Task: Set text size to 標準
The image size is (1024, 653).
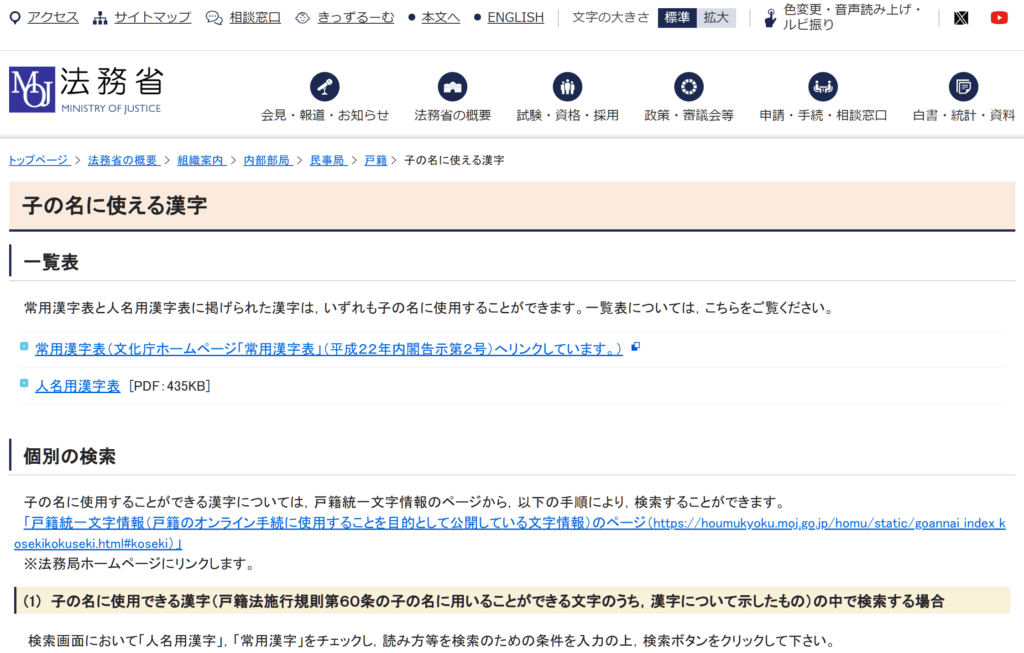Action: click(x=676, y=17)
